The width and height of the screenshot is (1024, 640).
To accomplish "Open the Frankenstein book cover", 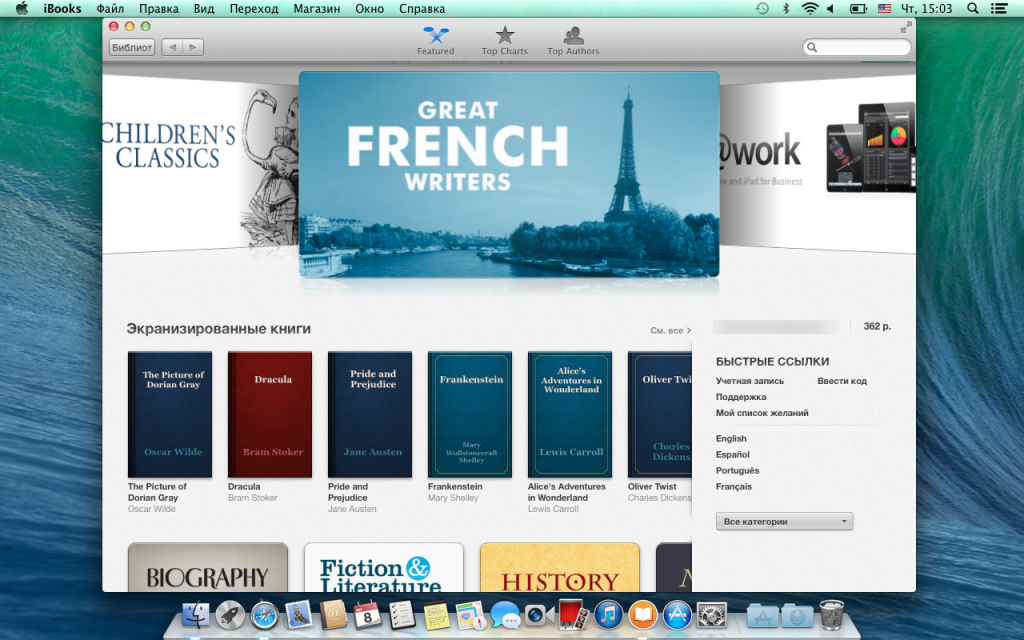I will [470, 415].
